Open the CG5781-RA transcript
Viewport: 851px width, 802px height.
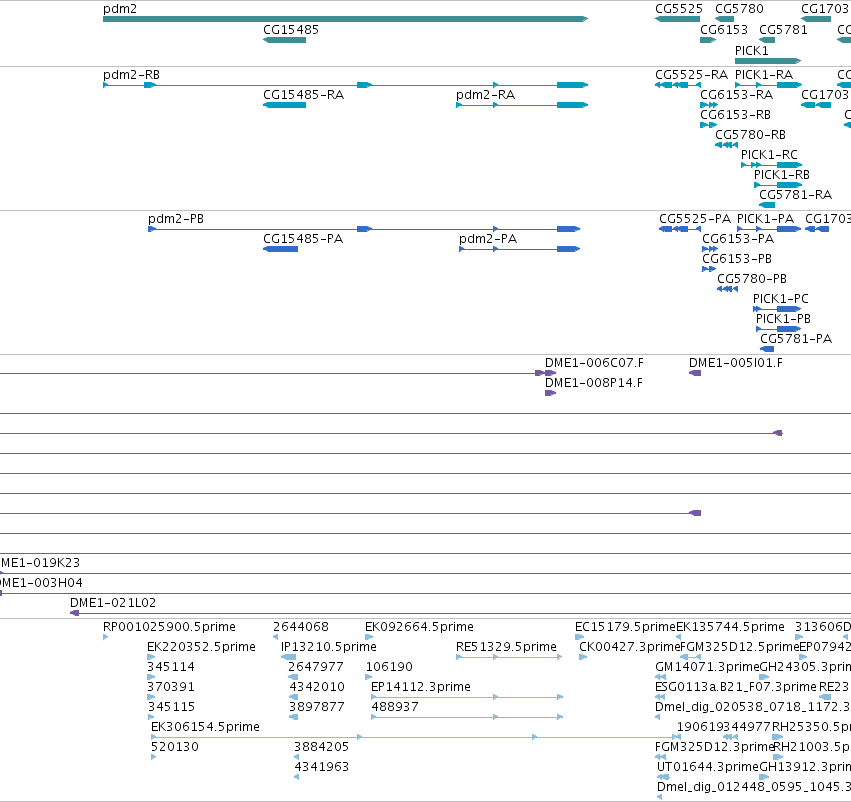[x=767, y=205]
